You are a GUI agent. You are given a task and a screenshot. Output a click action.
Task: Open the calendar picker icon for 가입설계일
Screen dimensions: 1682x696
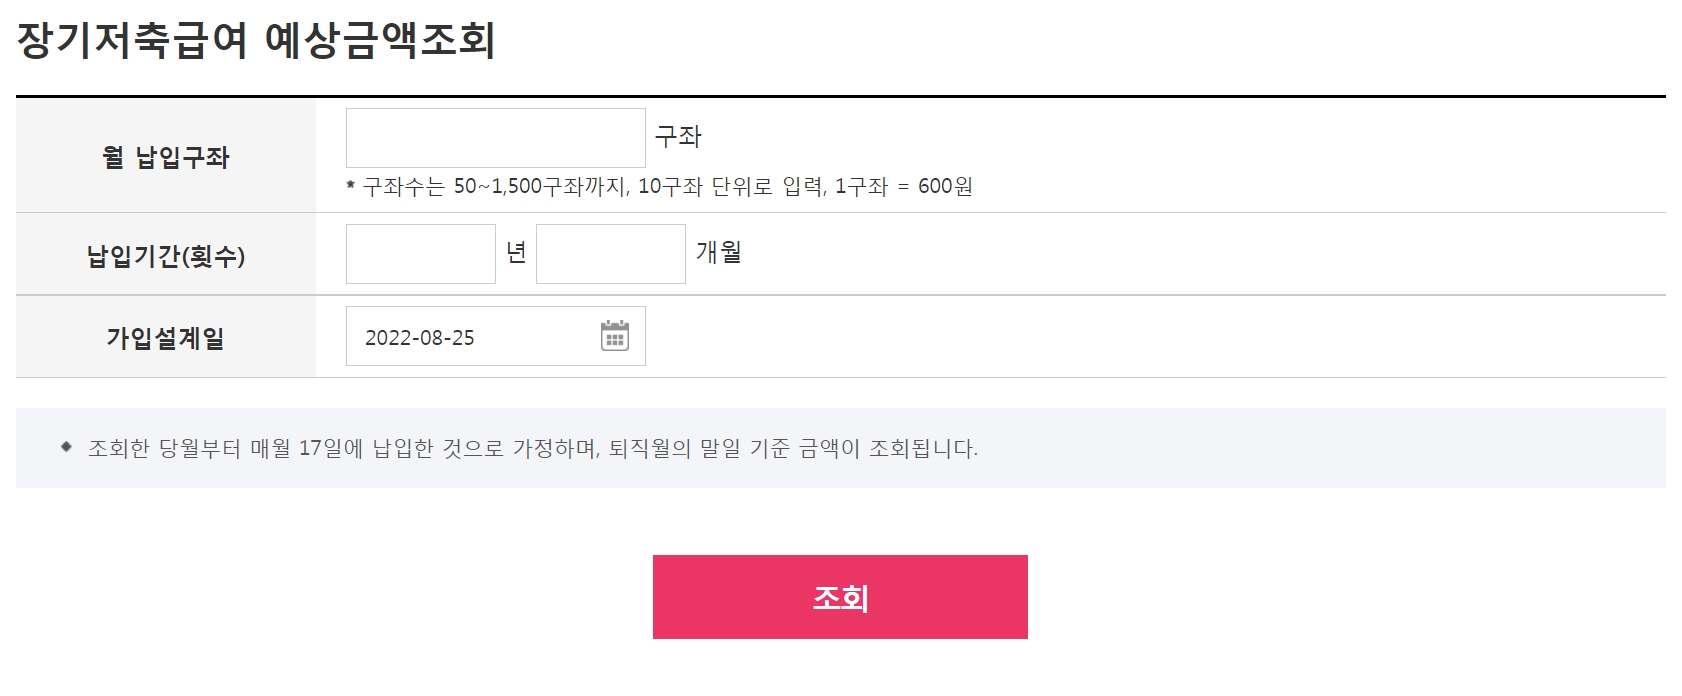pyautogui.click(x=615, y=336)
